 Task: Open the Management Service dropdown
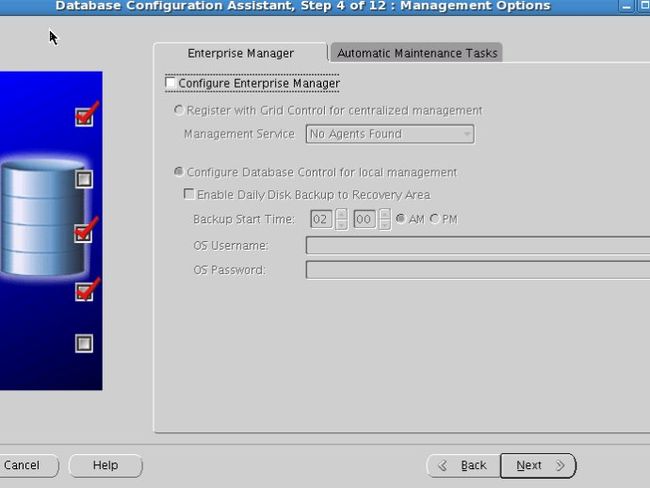tap(390, 134)
